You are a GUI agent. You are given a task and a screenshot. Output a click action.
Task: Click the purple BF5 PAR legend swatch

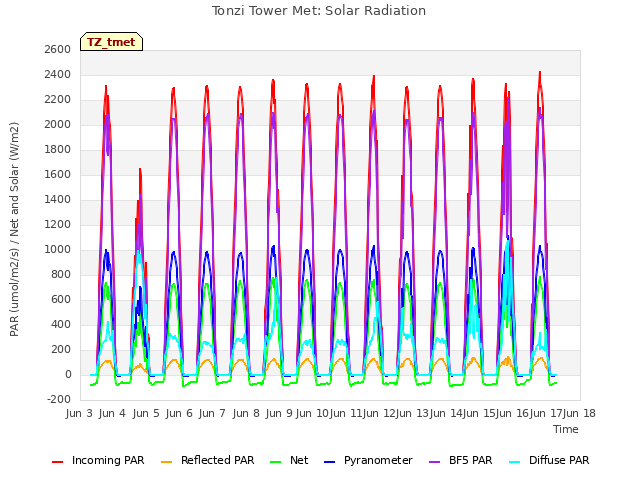(435, 462)
